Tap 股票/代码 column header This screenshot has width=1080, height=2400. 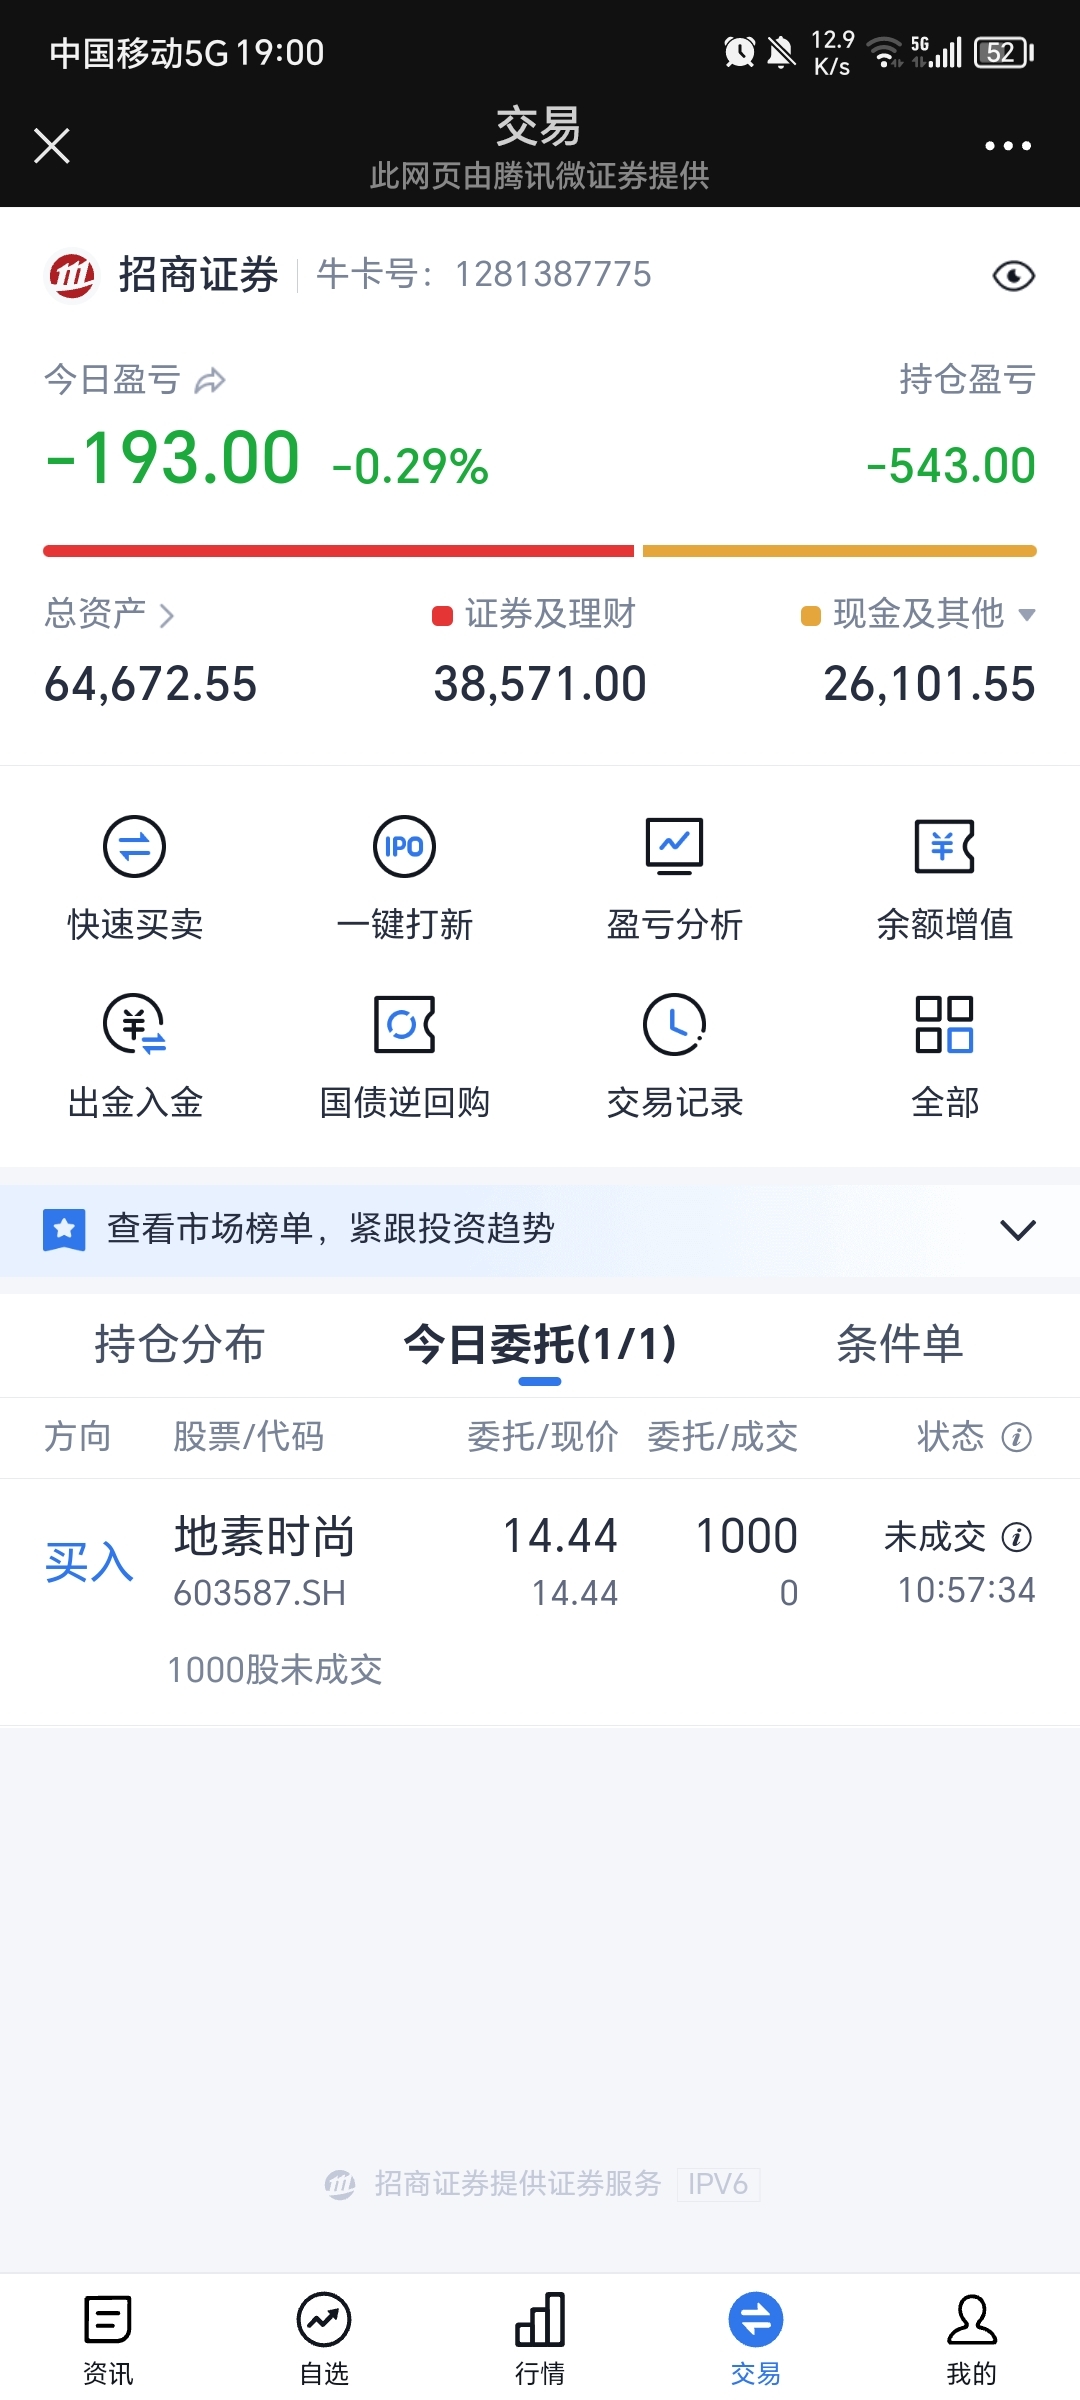tap(248, 1437)
